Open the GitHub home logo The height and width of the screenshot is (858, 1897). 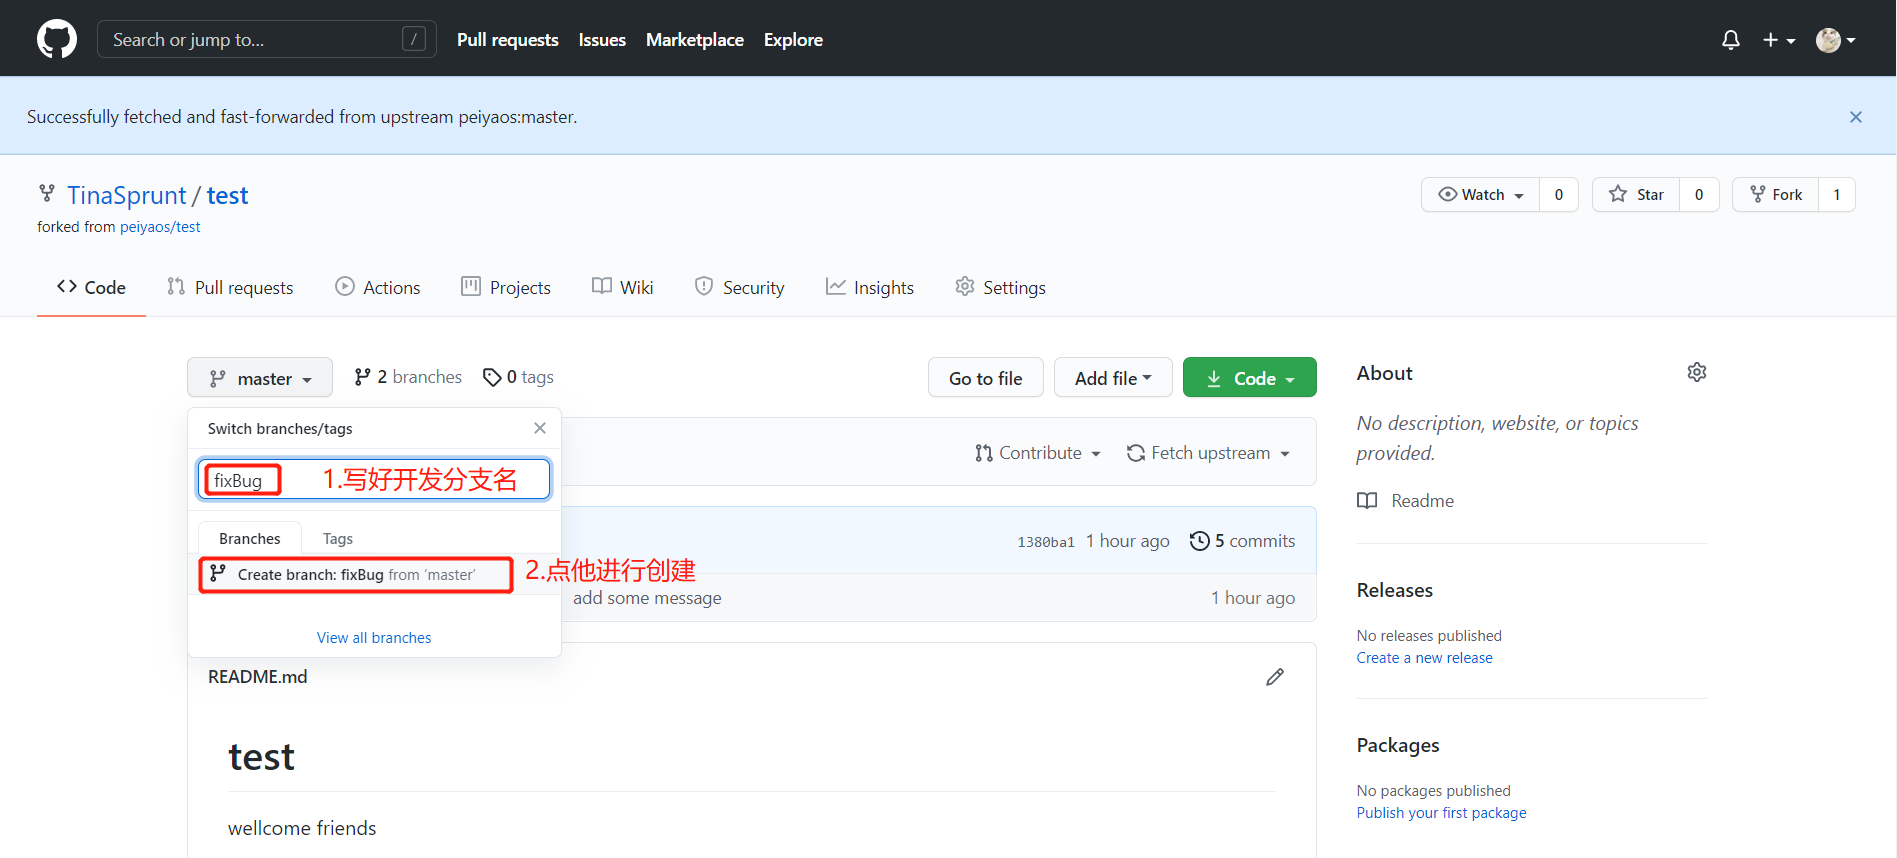coord(57,39)
